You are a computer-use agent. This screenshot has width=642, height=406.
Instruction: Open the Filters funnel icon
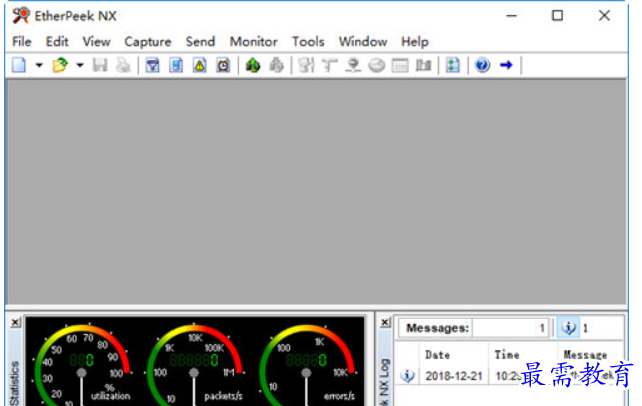(x=152, y=65)
